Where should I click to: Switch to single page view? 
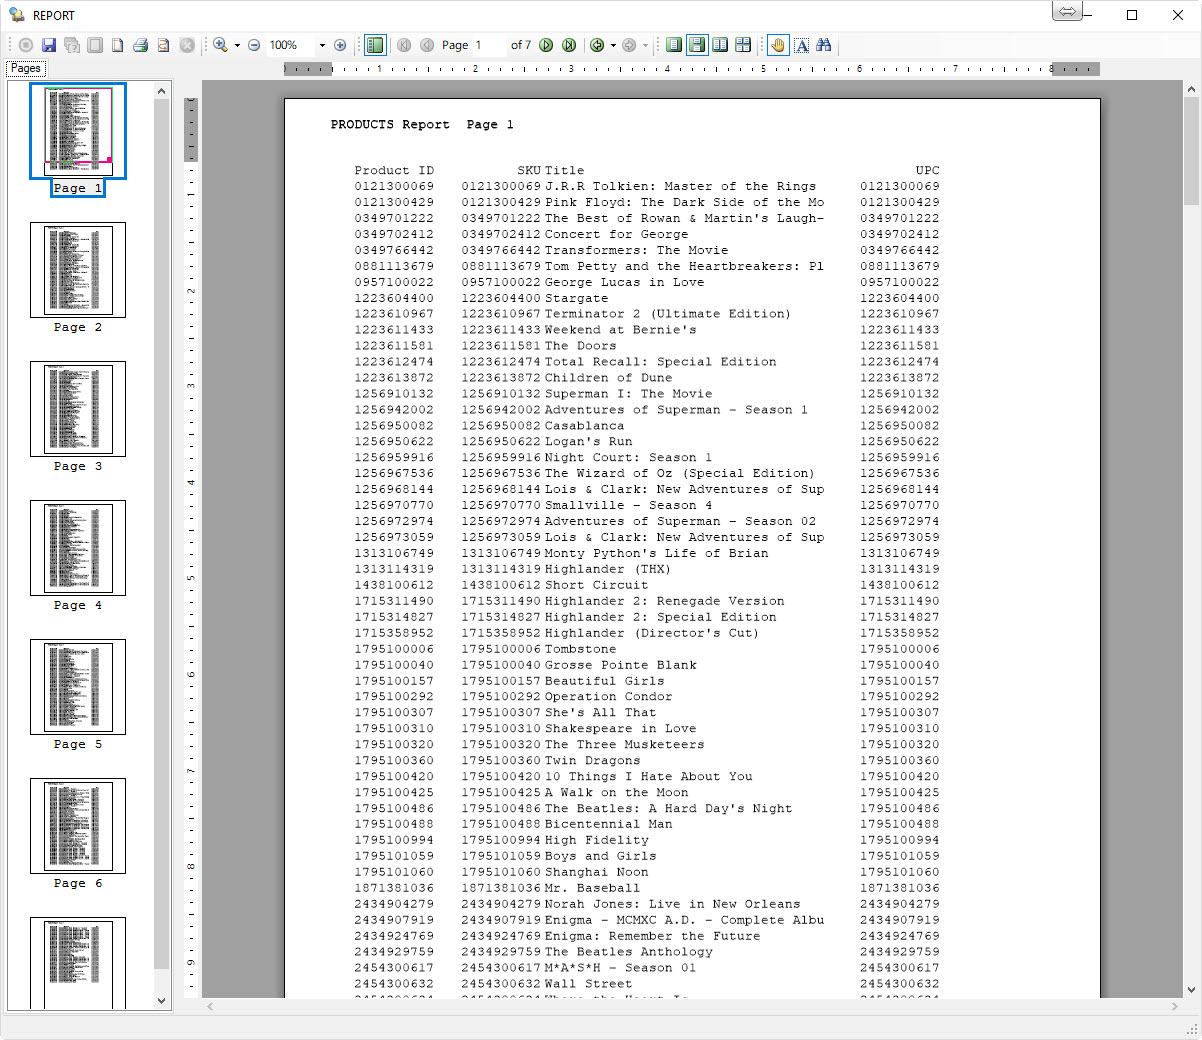click(x=674, y=45)
